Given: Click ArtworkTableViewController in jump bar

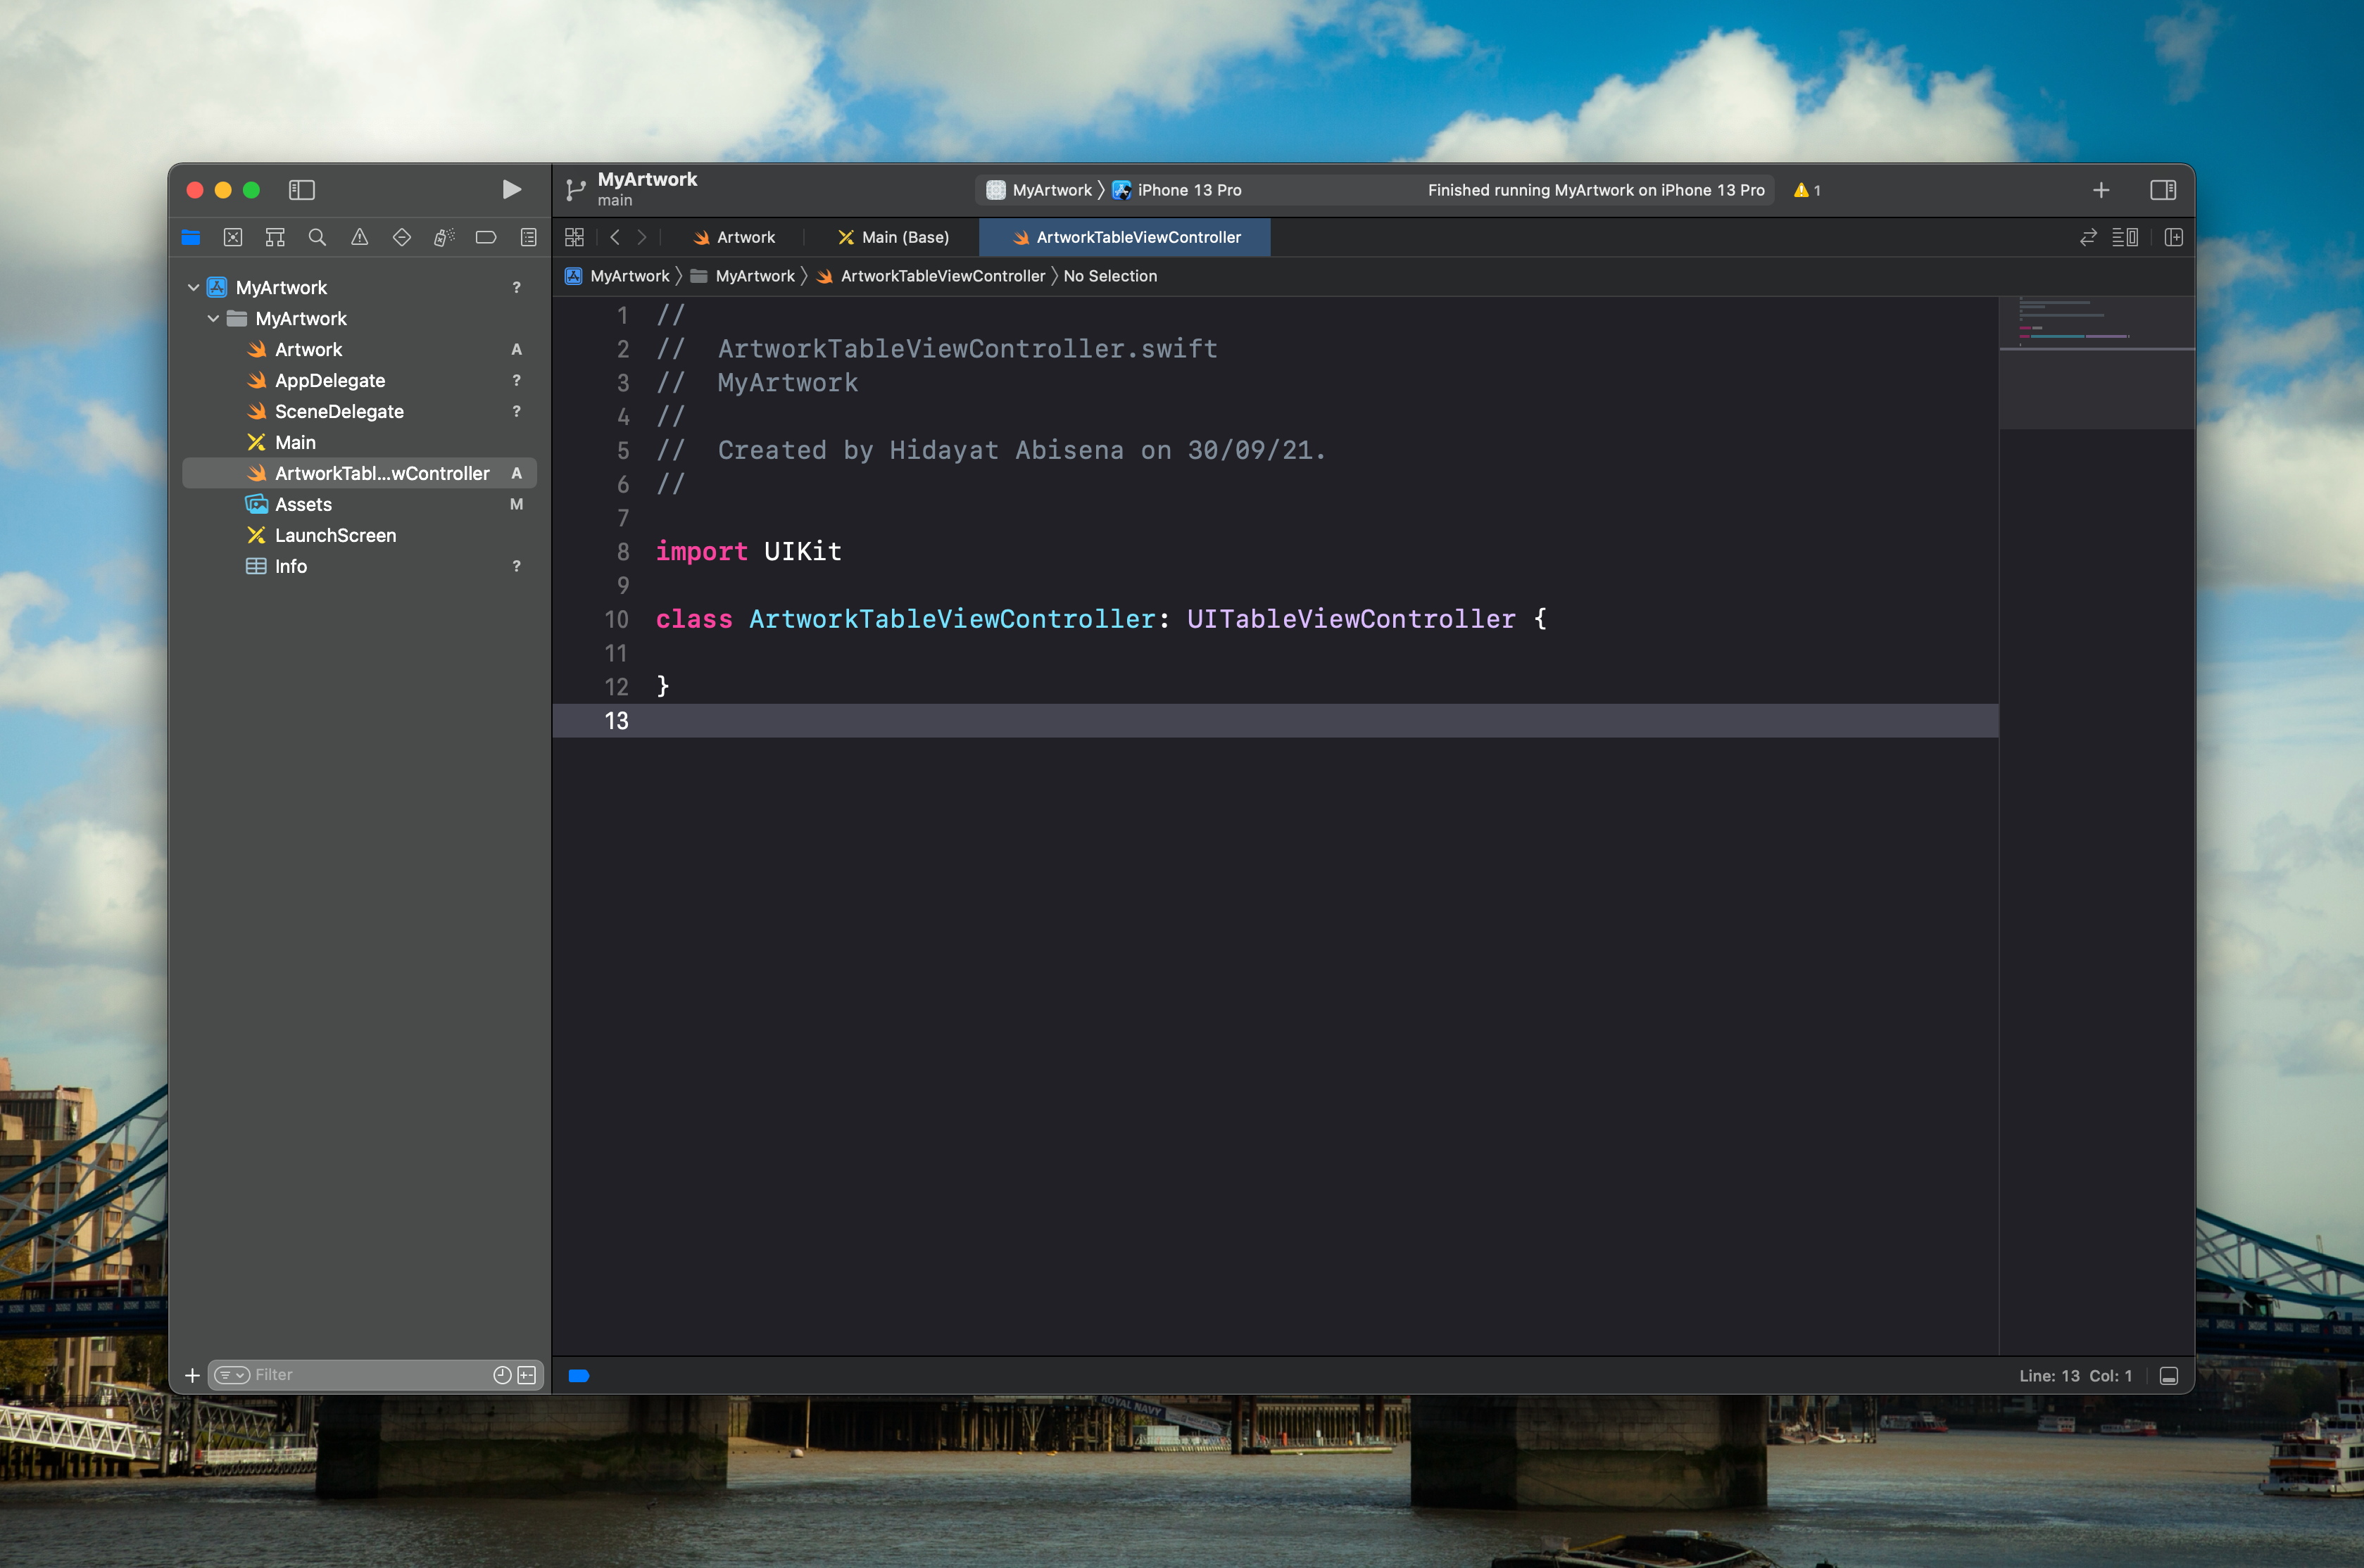Looking at the screenshot, I should coord(931,277).
